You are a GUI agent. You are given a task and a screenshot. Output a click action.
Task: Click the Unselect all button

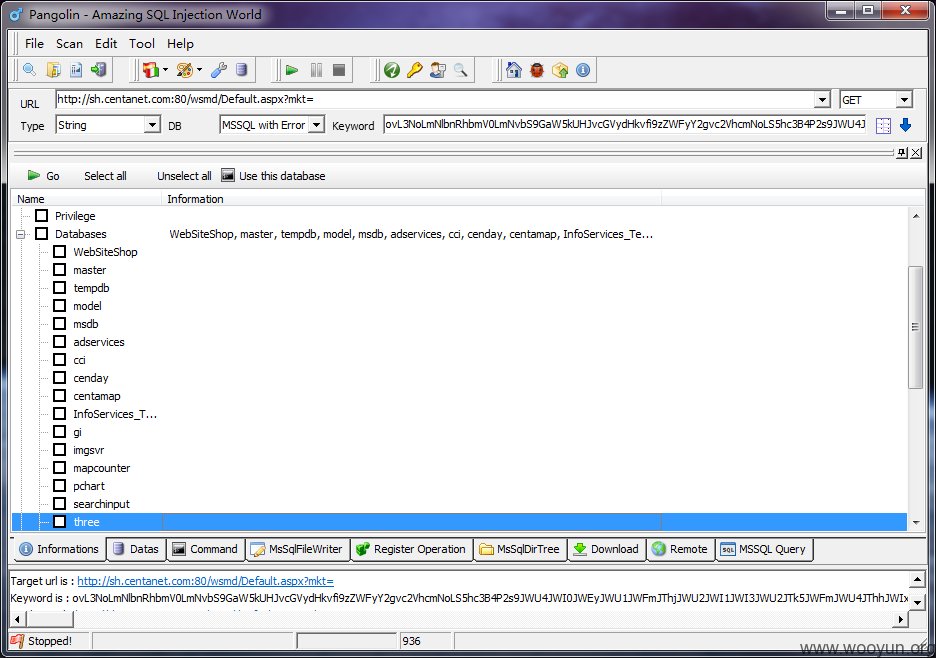[x=184, y=176]
